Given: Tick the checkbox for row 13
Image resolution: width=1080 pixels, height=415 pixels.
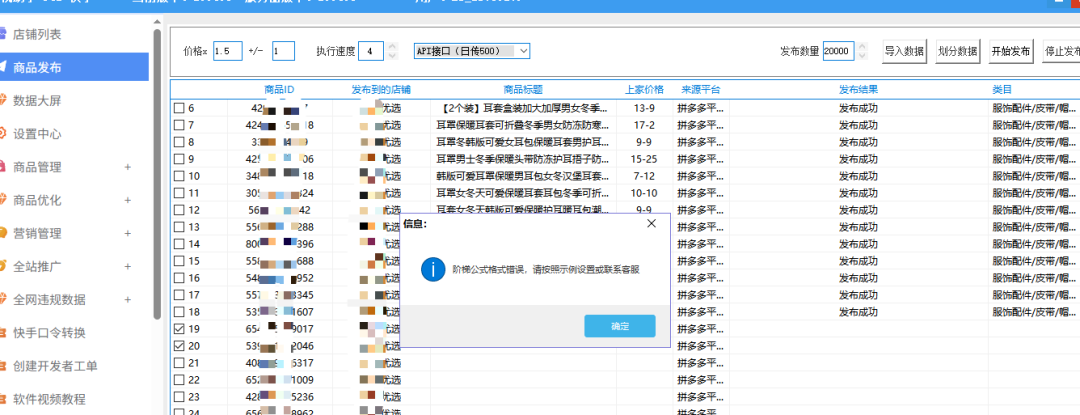Looking at the screenshot, I should tap(179, 227).
